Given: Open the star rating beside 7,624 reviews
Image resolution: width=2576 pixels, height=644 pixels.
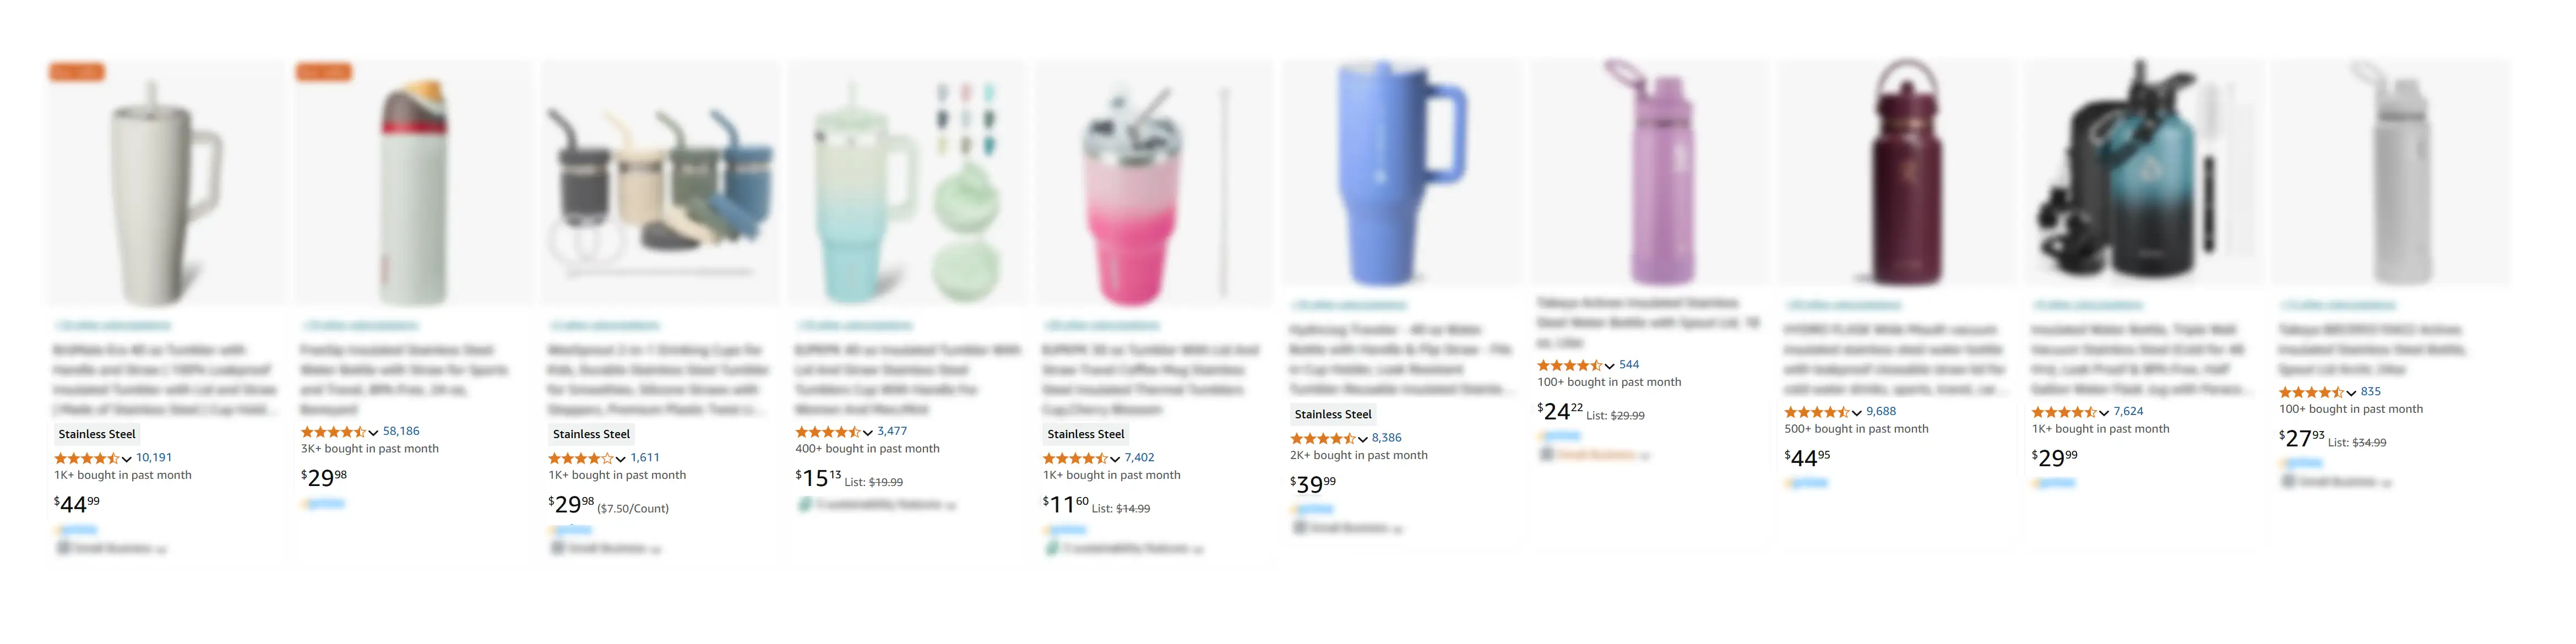Looking at the screenshot, I should (2064, 411).
